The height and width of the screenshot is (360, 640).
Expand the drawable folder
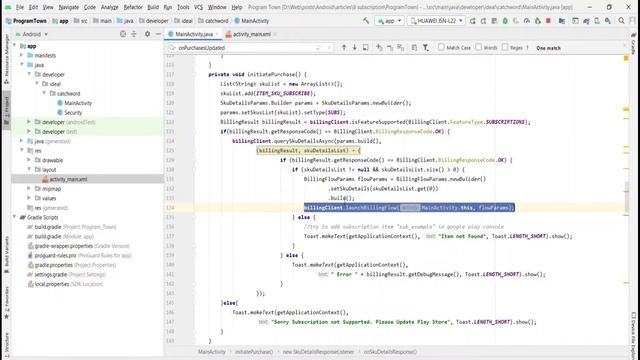pos(29,160)
